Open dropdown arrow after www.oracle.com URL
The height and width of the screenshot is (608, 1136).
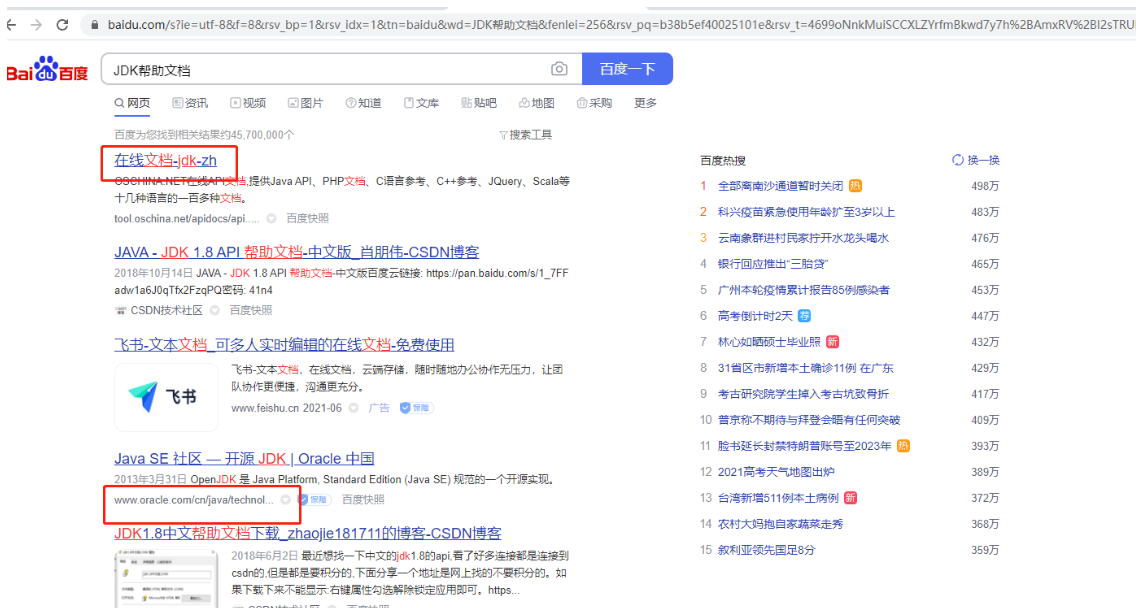click(285, 500)
